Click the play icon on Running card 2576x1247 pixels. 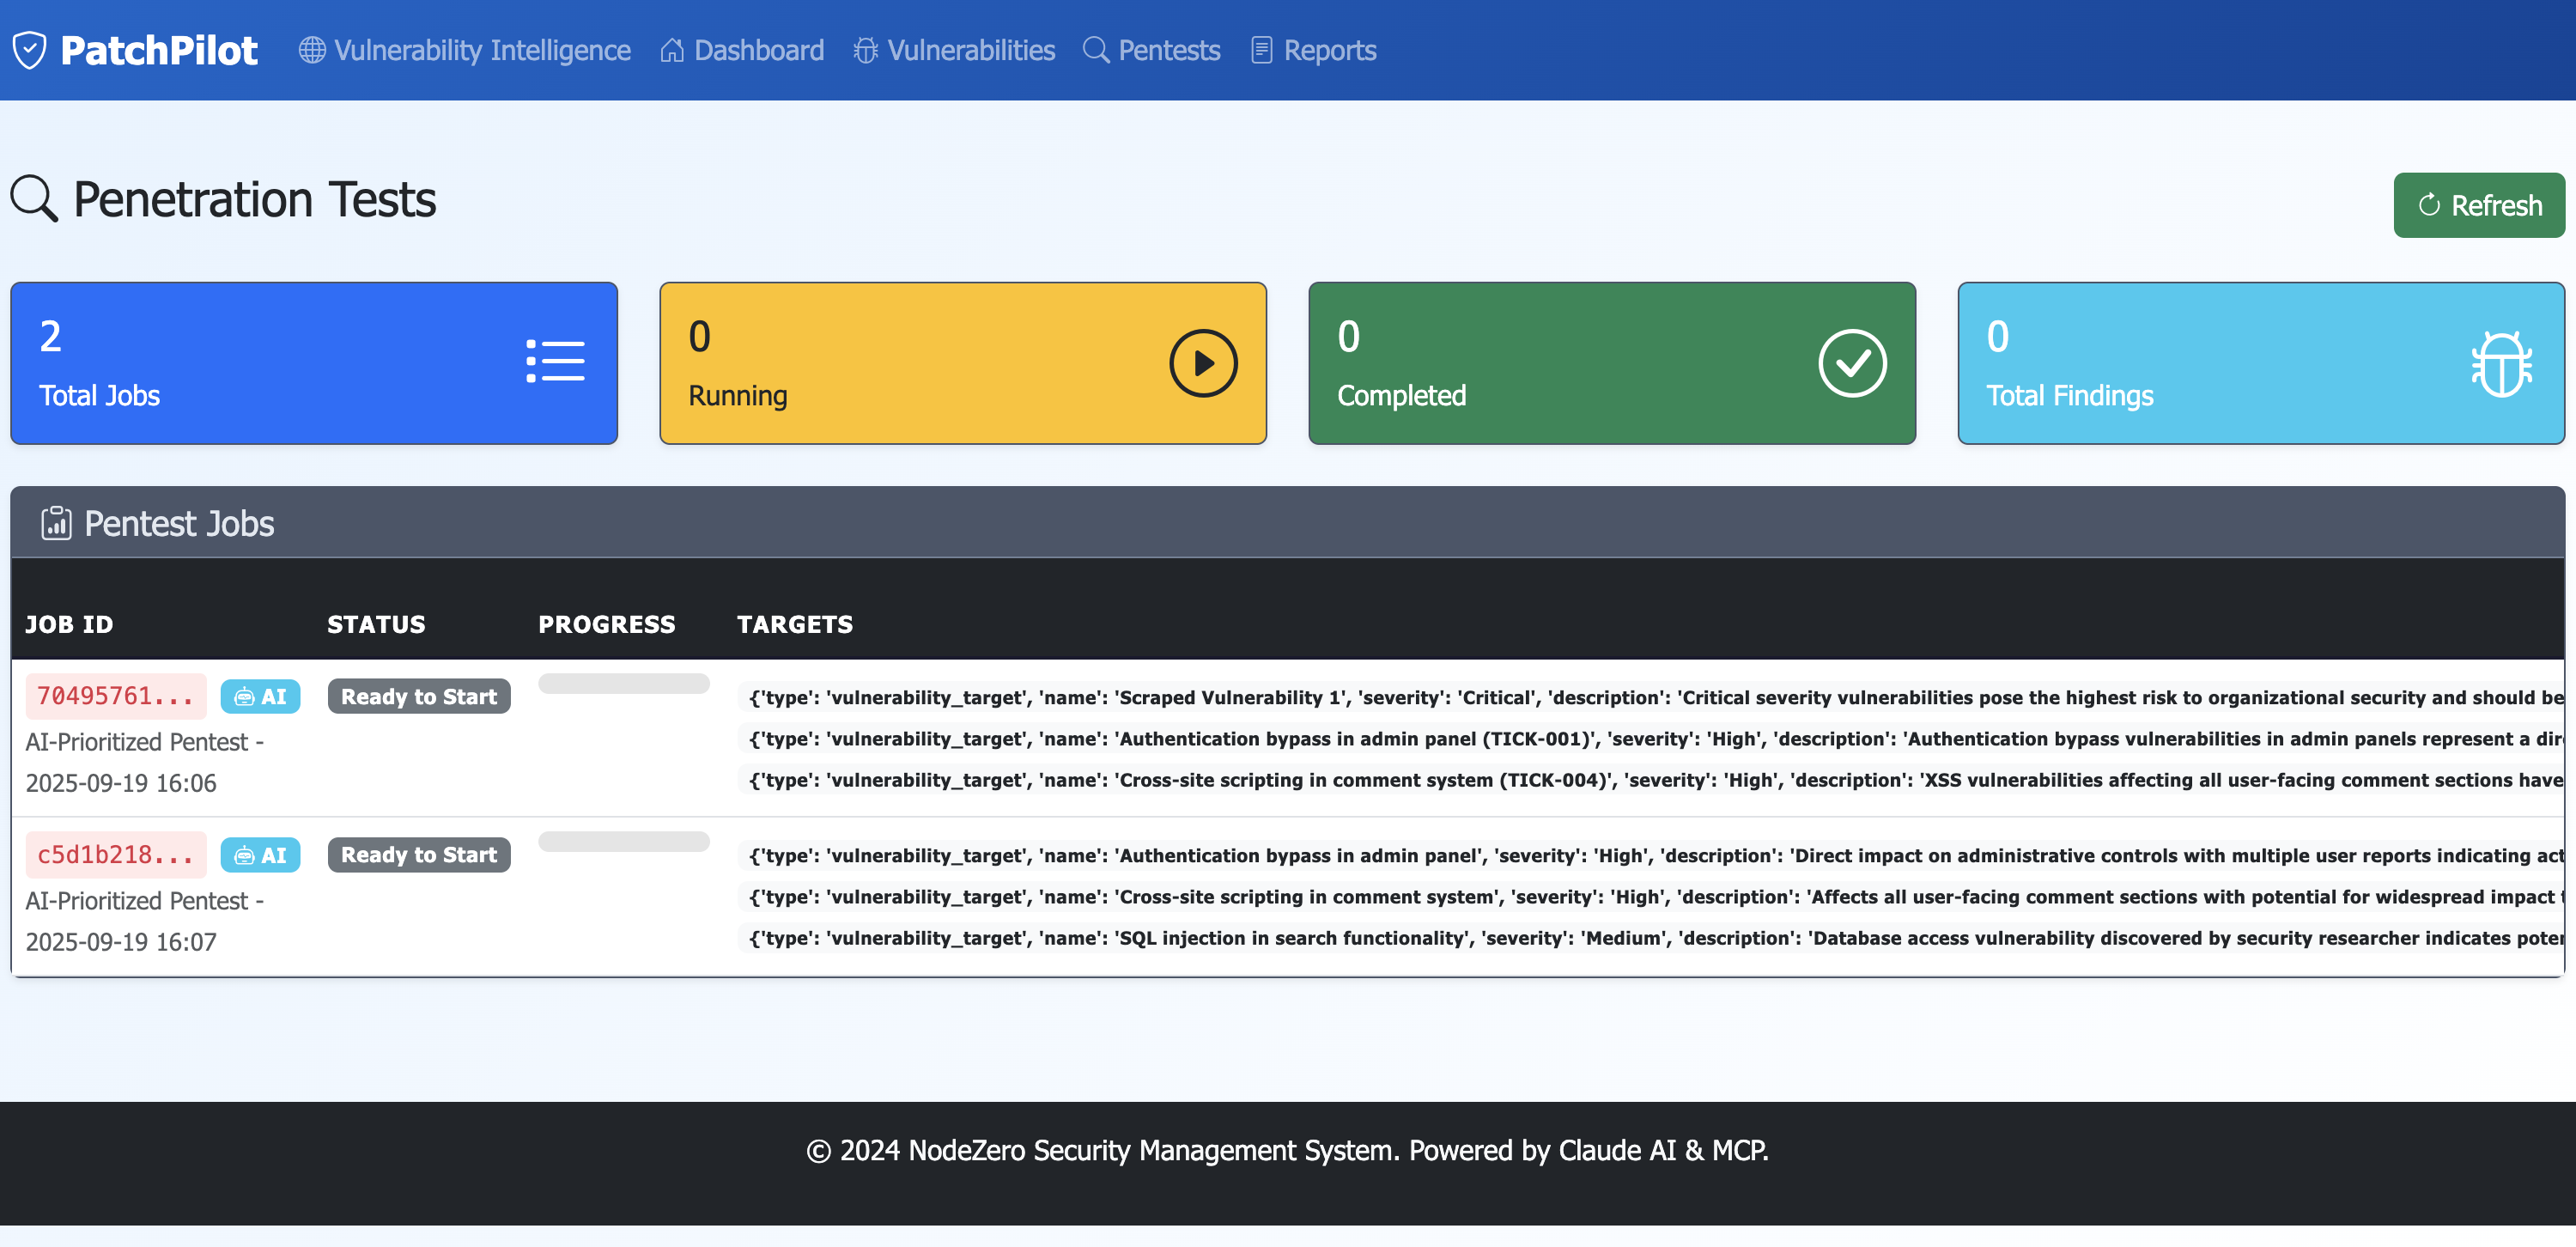pyautogui.click(x=1203, y=363)
